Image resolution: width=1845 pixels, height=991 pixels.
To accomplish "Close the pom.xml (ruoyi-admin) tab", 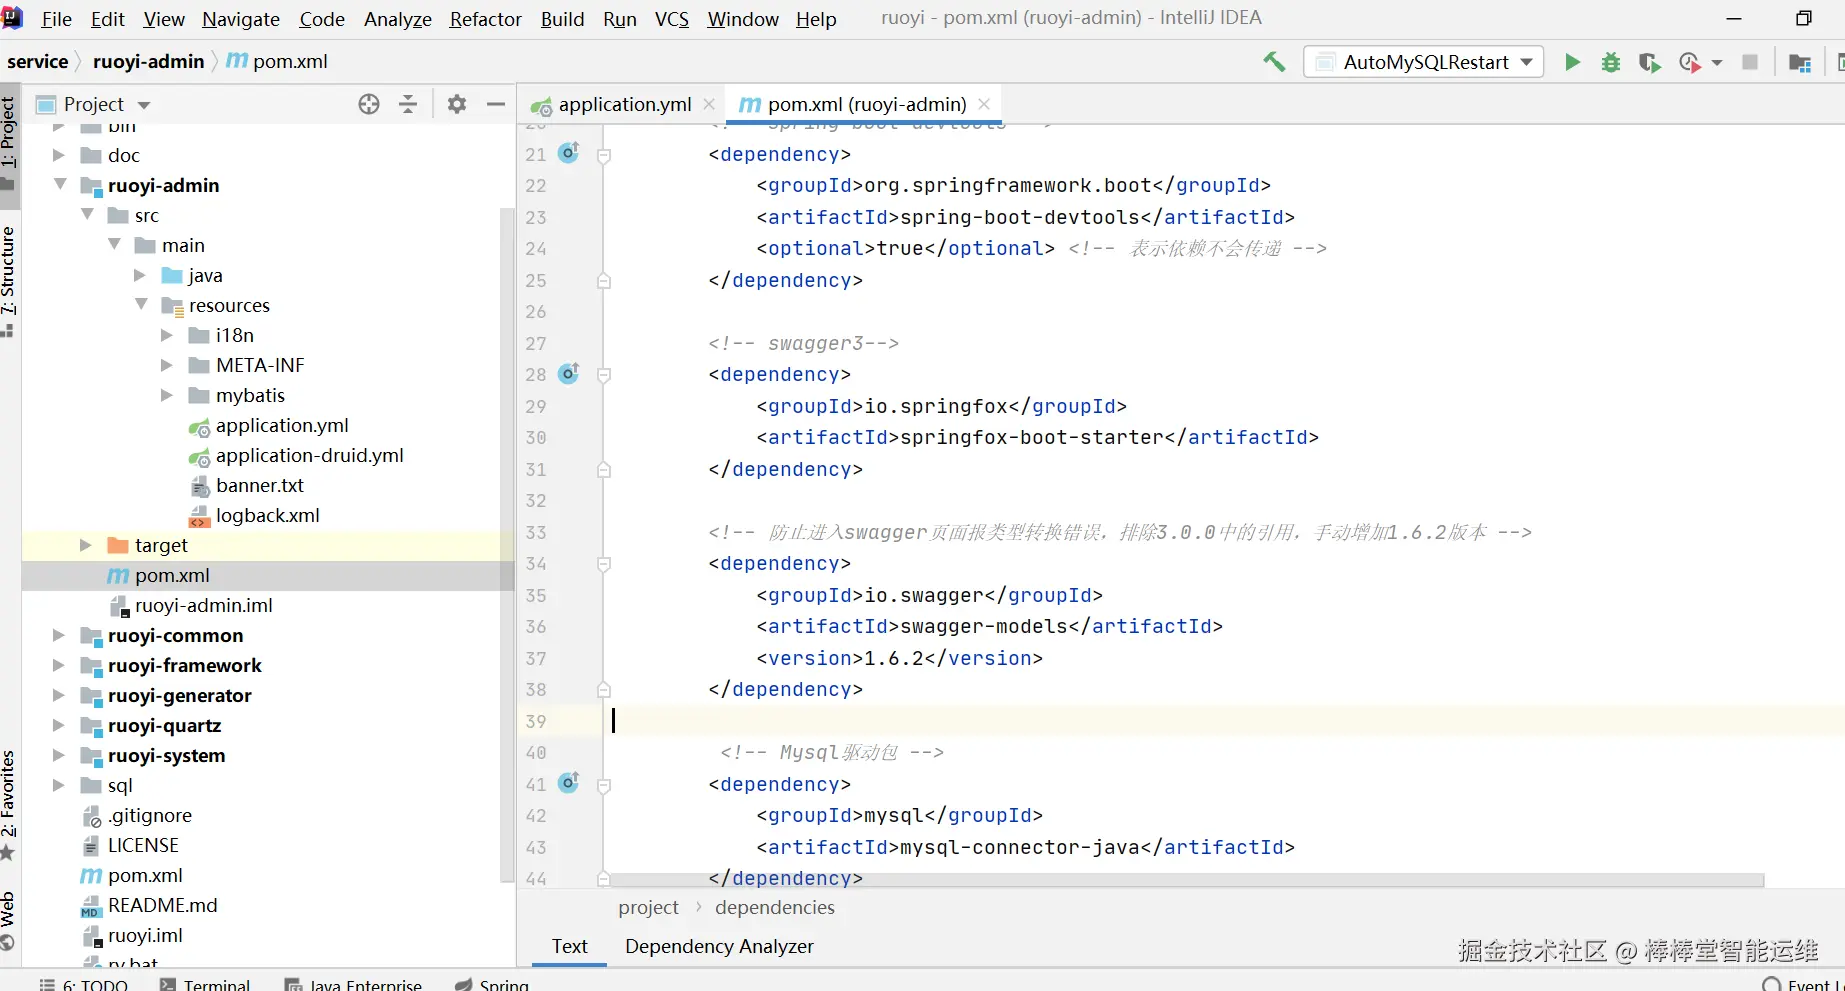I will tap(984, 104).
